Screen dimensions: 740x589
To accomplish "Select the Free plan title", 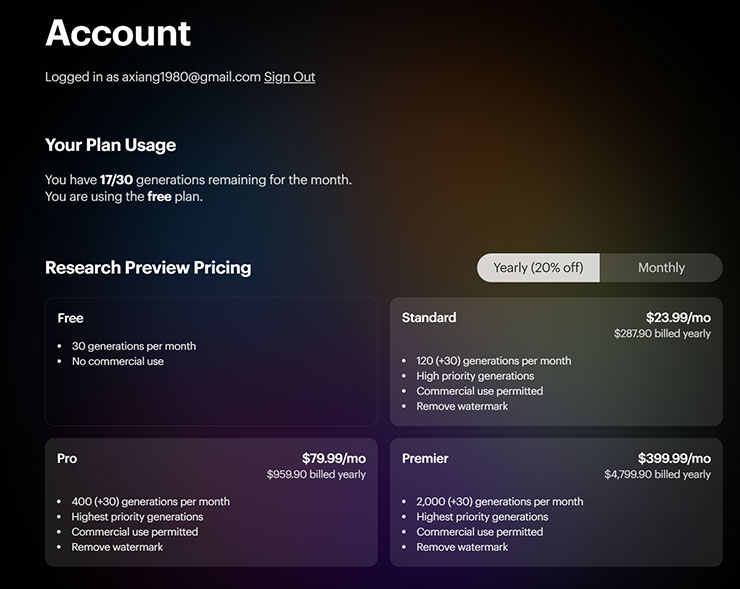I will [x=71, y=318].
